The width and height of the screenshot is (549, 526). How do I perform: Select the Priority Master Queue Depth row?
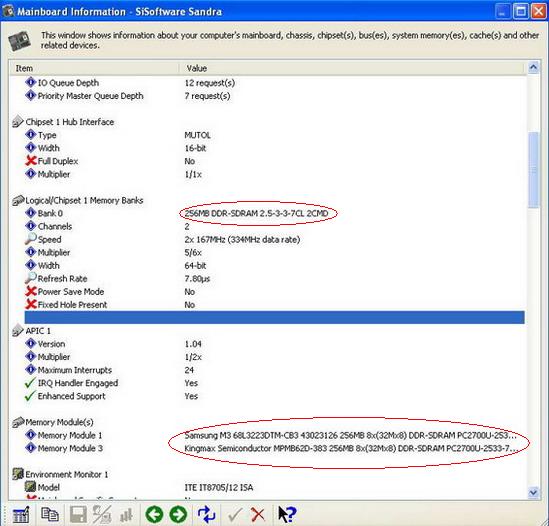click(x=274, y=96)
